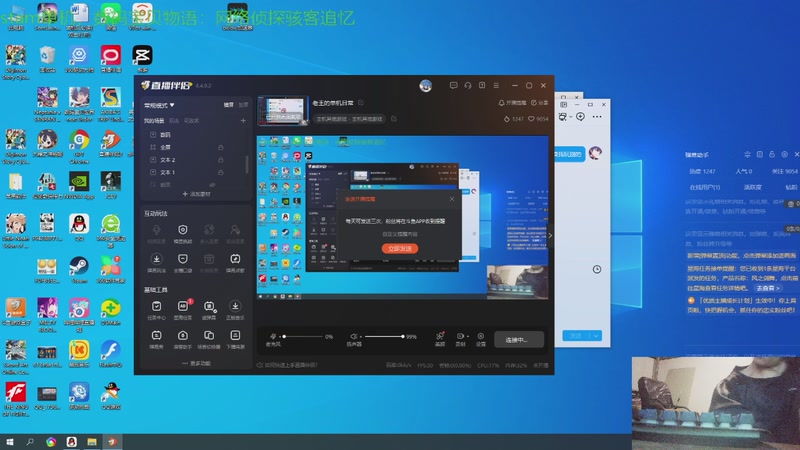
Task: Switch to 竖屏 portrait mode
Action: coord(243,105)
